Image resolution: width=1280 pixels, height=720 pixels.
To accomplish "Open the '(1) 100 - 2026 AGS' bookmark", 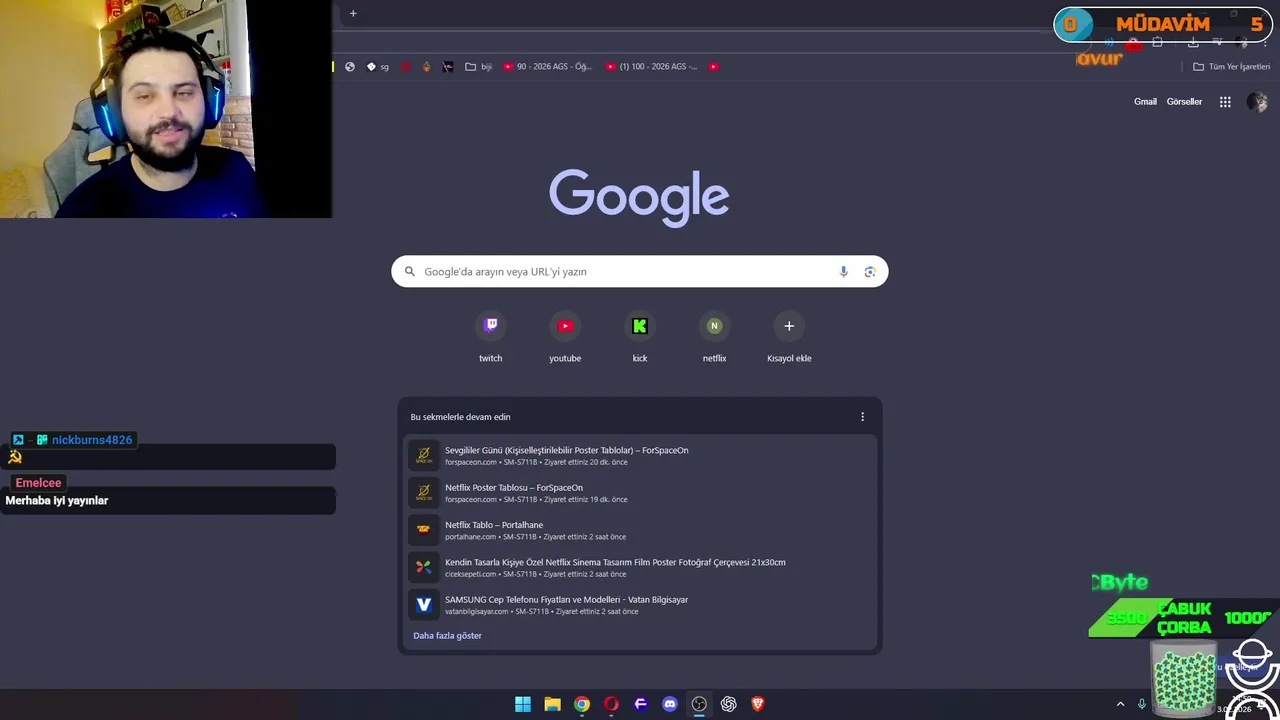I will tap(652, 67).
